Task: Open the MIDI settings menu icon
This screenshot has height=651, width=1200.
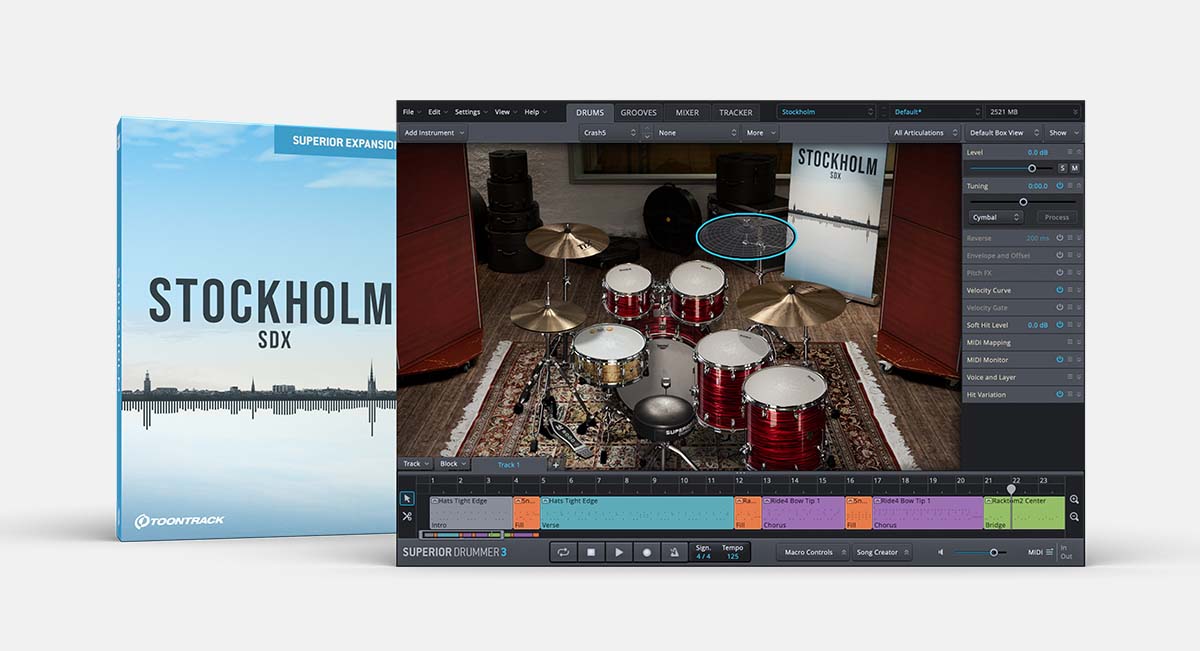Action: coord(1049,552)
